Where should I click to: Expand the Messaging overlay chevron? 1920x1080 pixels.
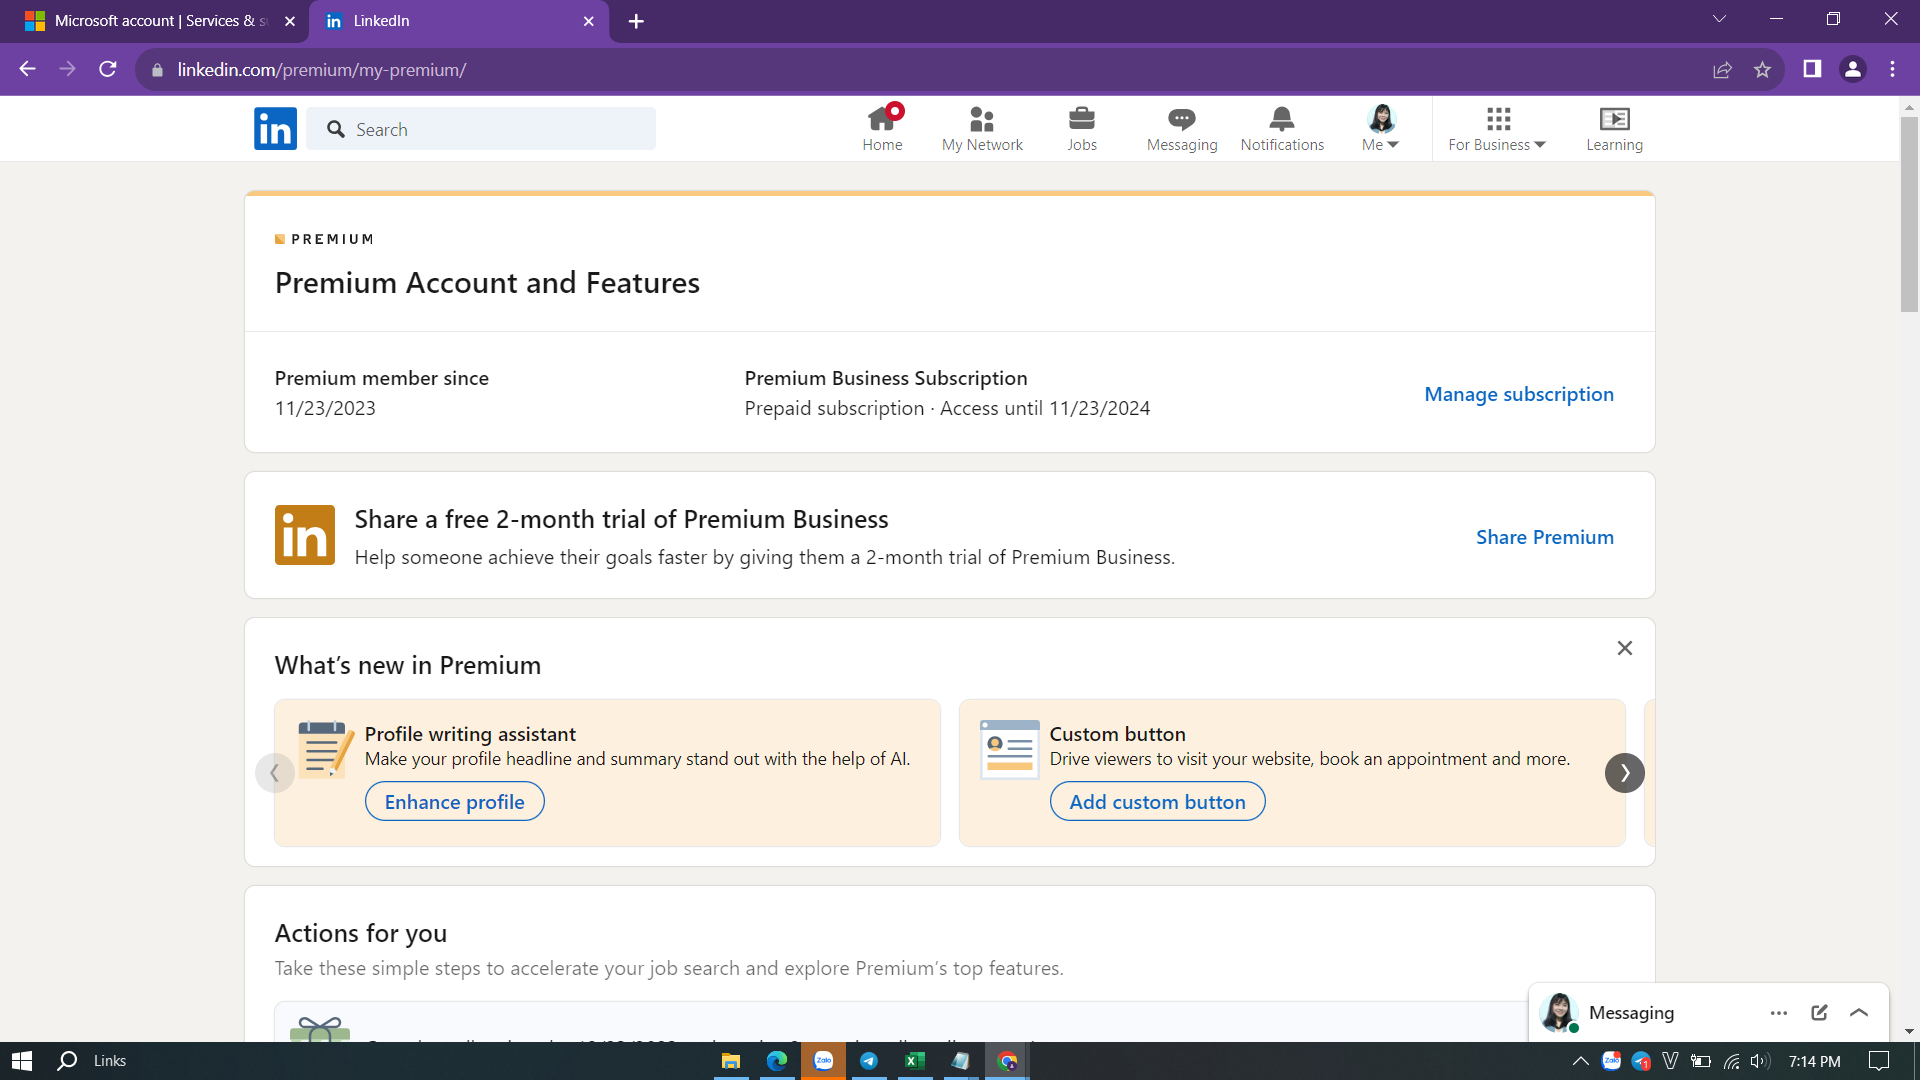coord(1859,1013)
